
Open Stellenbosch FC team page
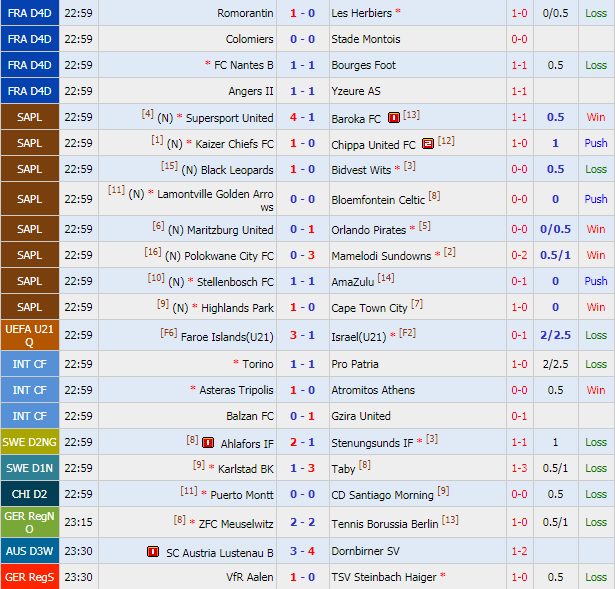(x=235, y=282)
